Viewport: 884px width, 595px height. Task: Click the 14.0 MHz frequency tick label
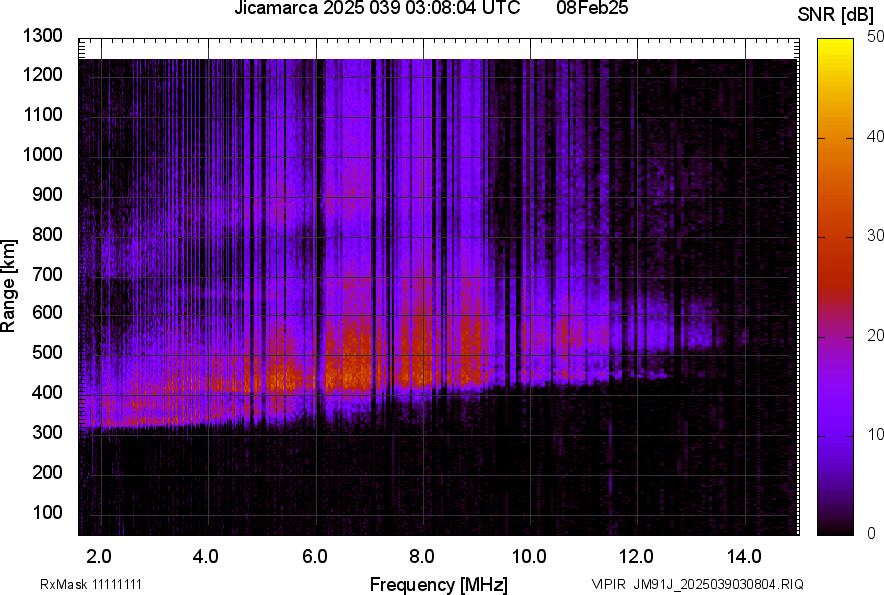pos(743,556)
